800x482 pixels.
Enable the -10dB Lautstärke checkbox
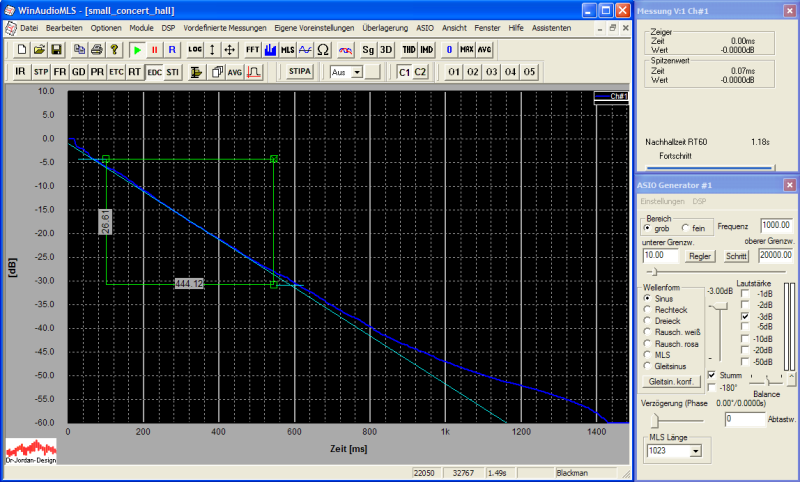(x=745, y=338)
